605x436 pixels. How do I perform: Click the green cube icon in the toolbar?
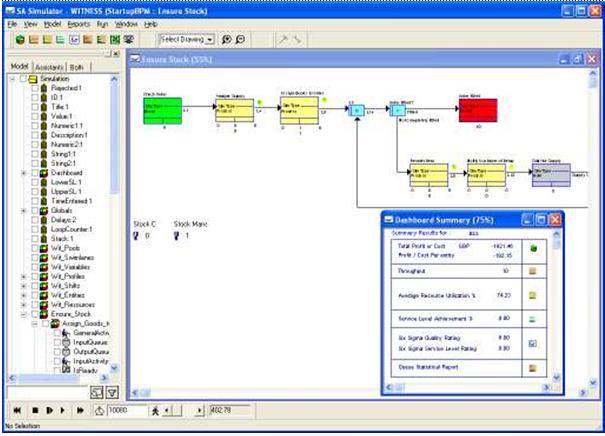[20, 39]
